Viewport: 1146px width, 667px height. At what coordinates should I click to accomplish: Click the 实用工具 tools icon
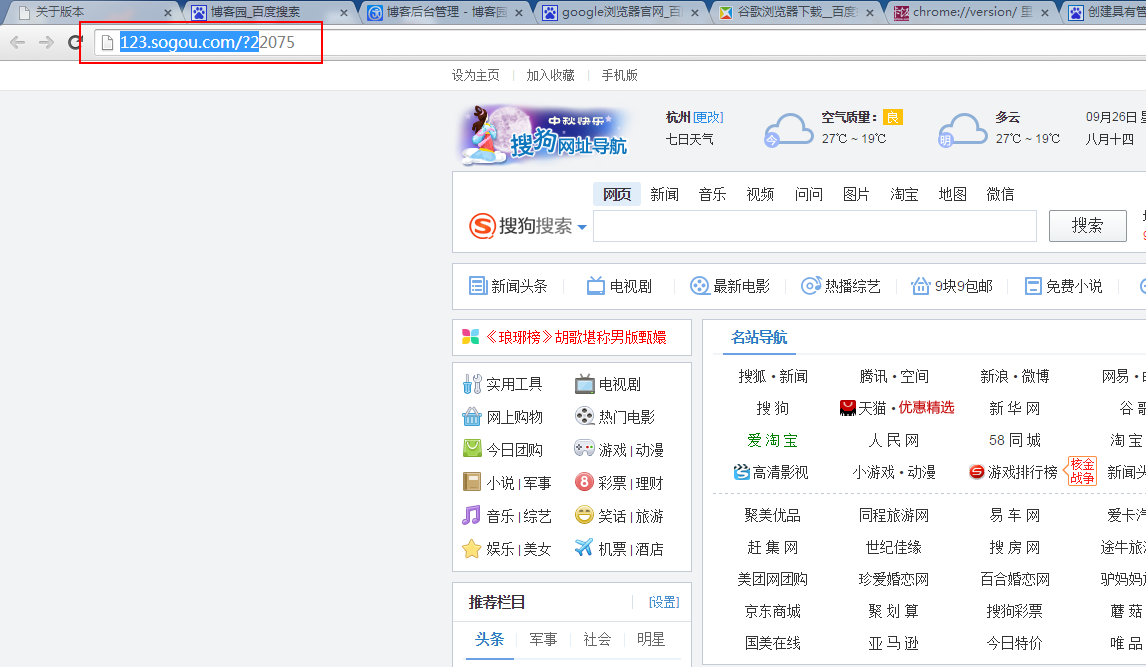[472, 384]
